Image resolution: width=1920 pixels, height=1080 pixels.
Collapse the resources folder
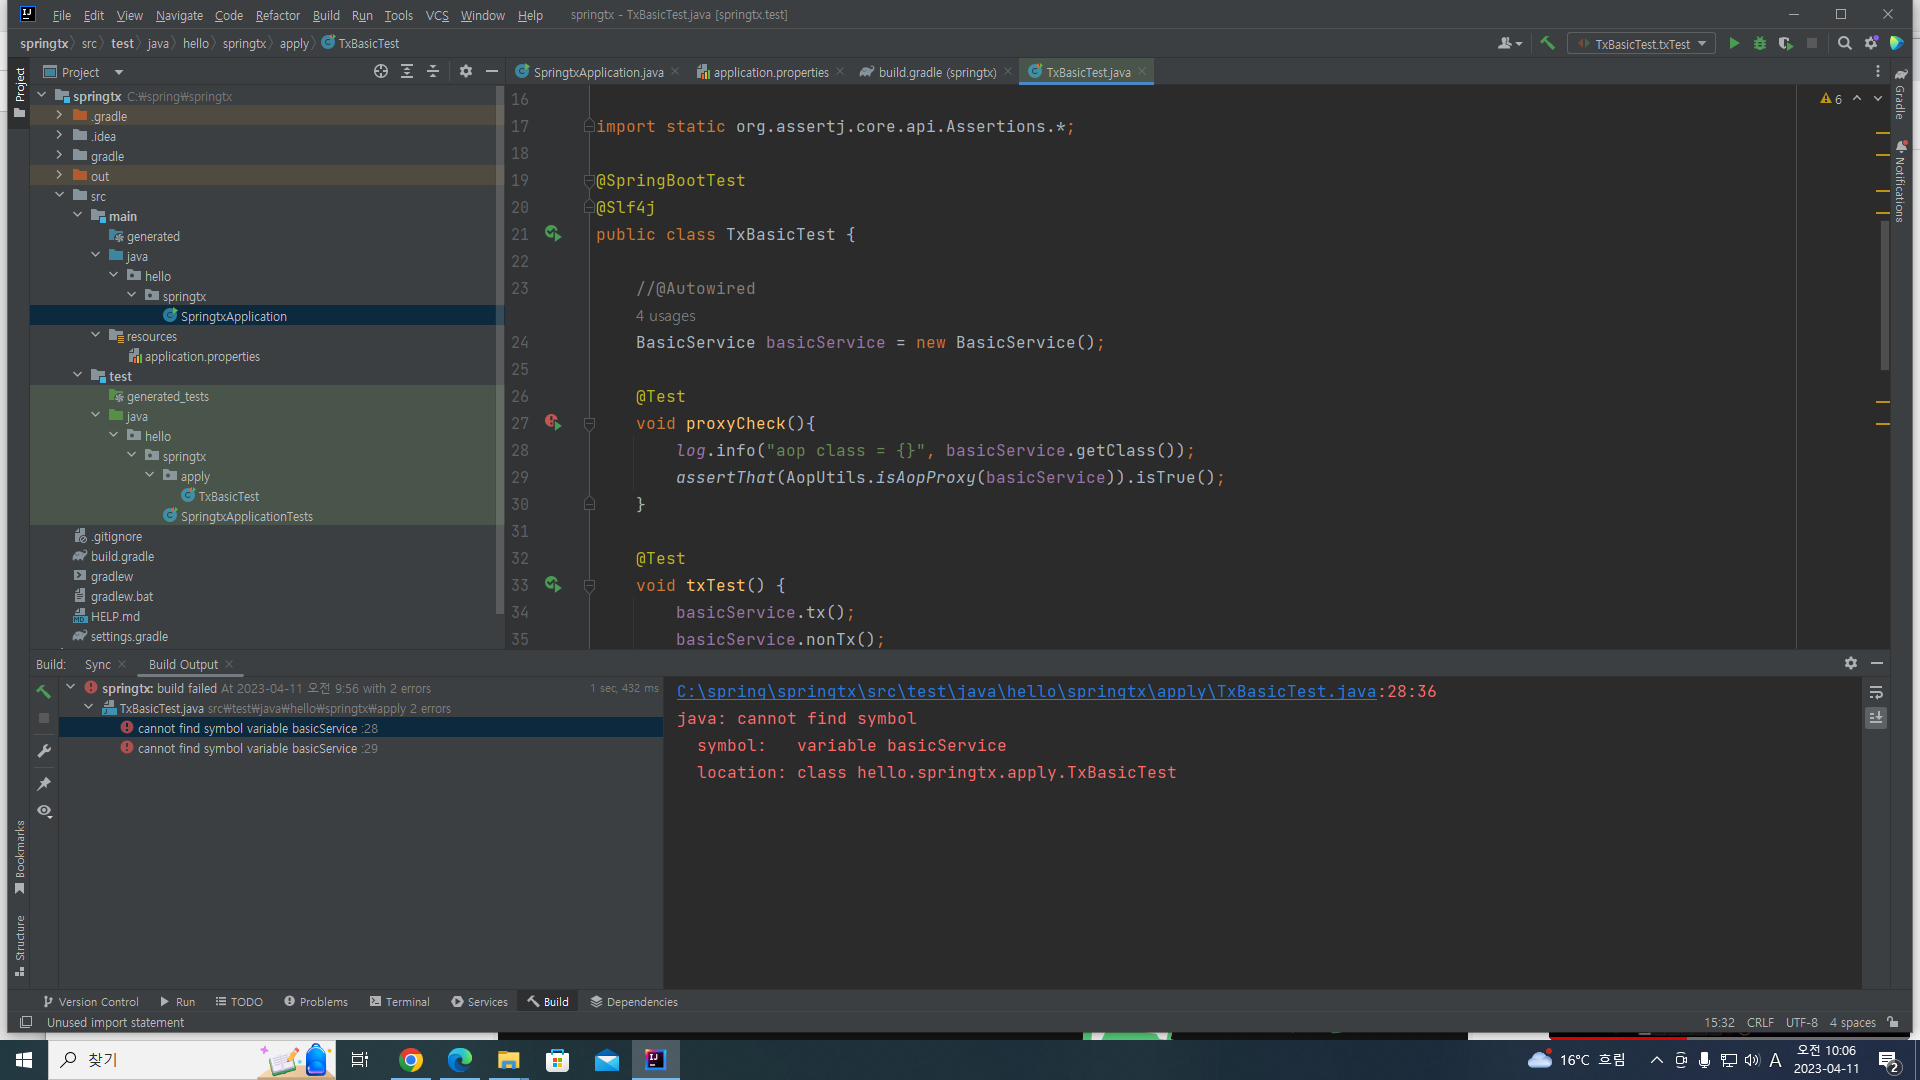tap(95, 336)
